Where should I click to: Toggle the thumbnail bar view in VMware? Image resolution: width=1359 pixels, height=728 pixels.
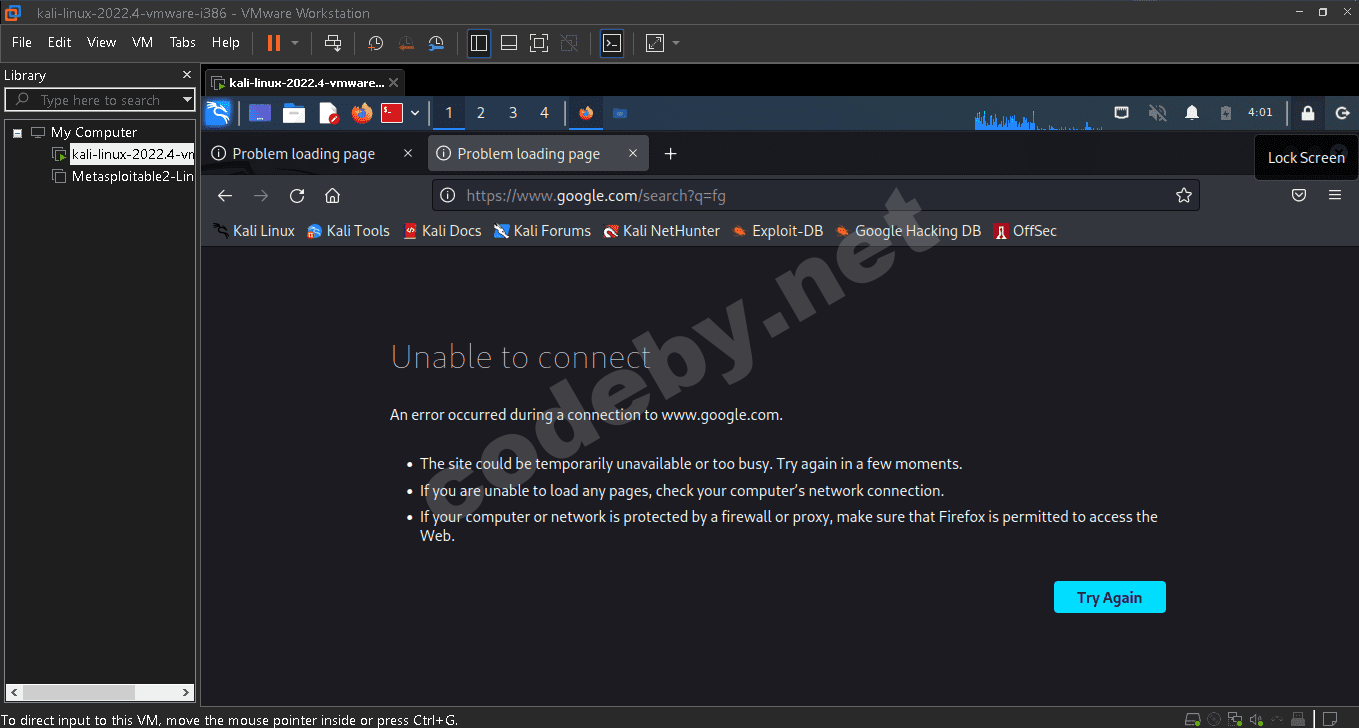[509, 43]
